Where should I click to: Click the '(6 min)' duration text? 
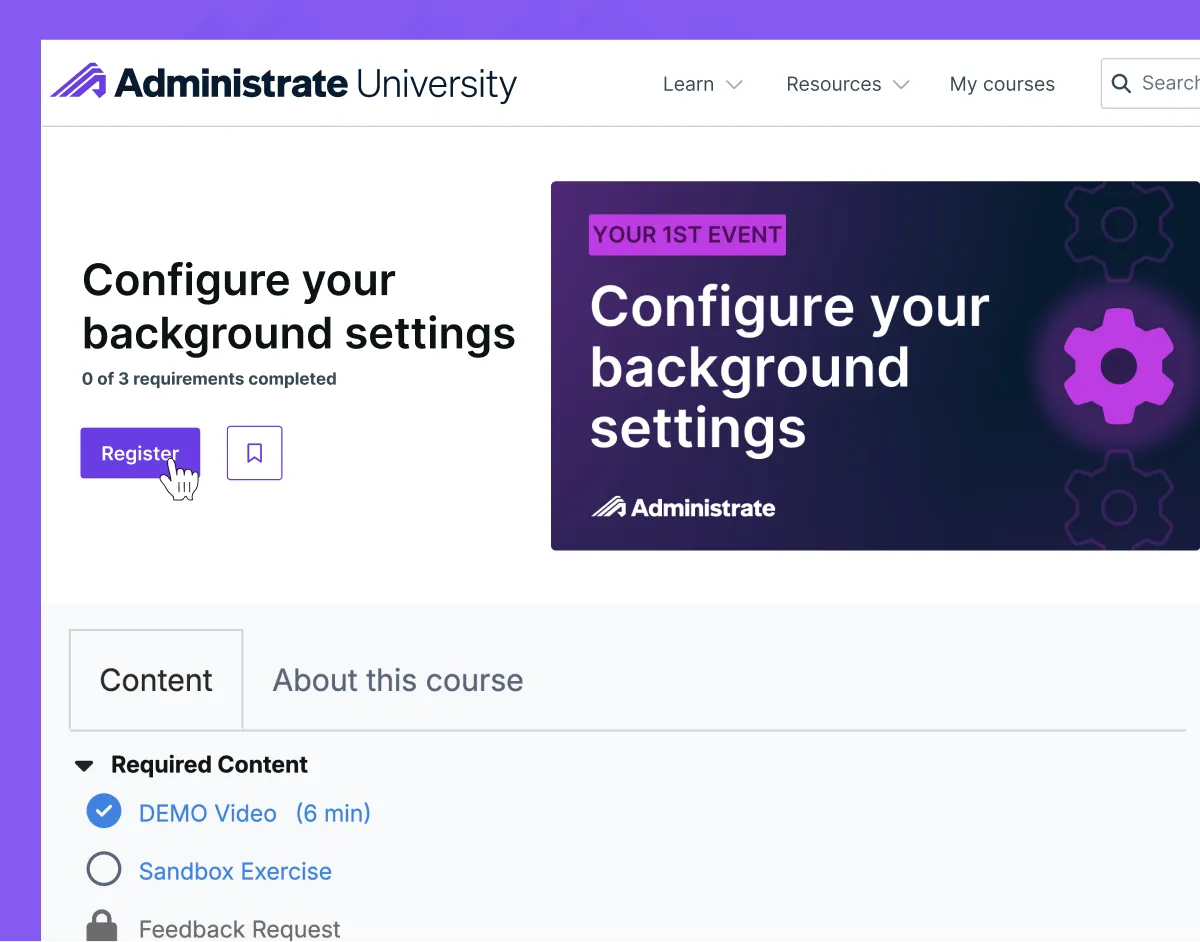pos(333,813)
